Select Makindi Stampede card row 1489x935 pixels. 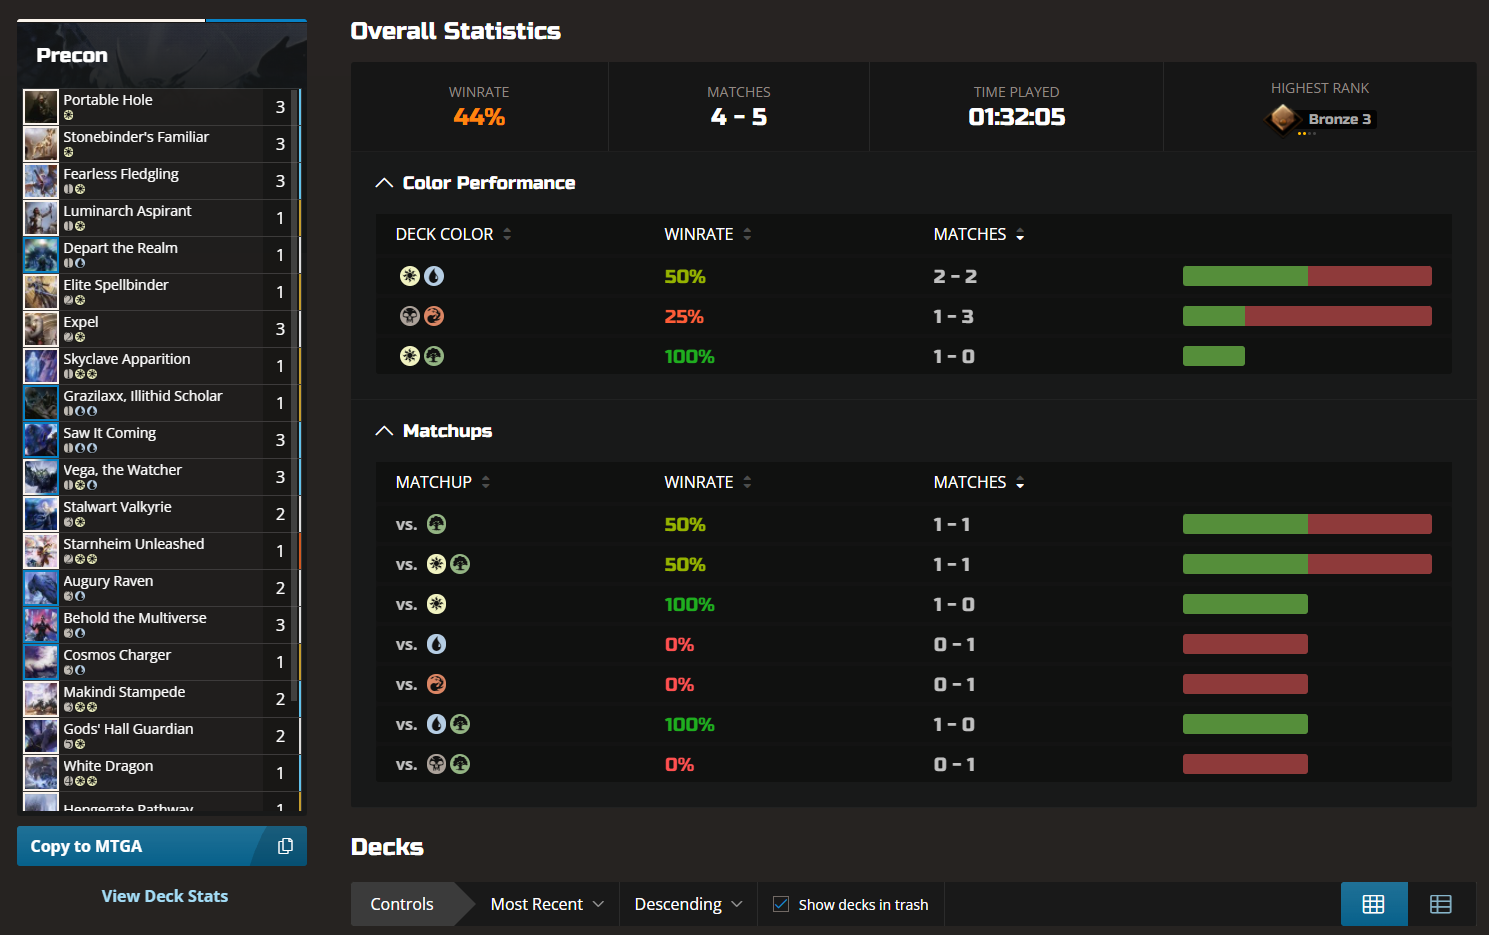(x=161, y=699)
